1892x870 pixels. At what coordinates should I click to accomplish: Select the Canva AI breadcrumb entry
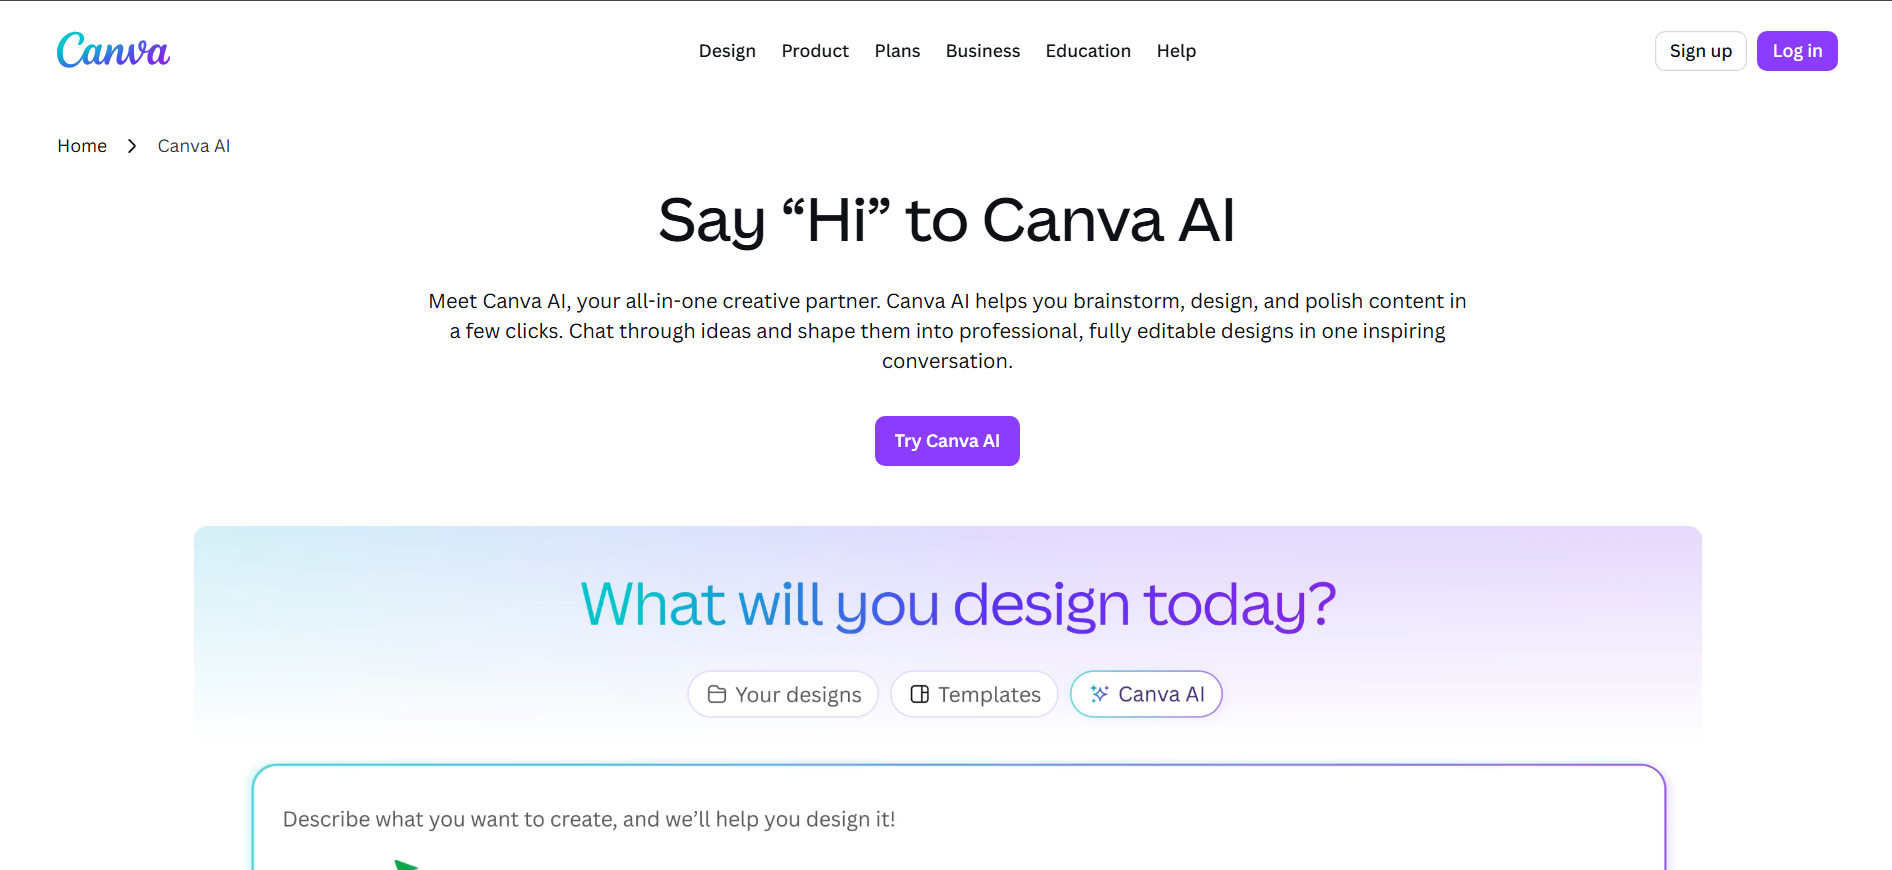pyautogui.click(x=193, y=146)
